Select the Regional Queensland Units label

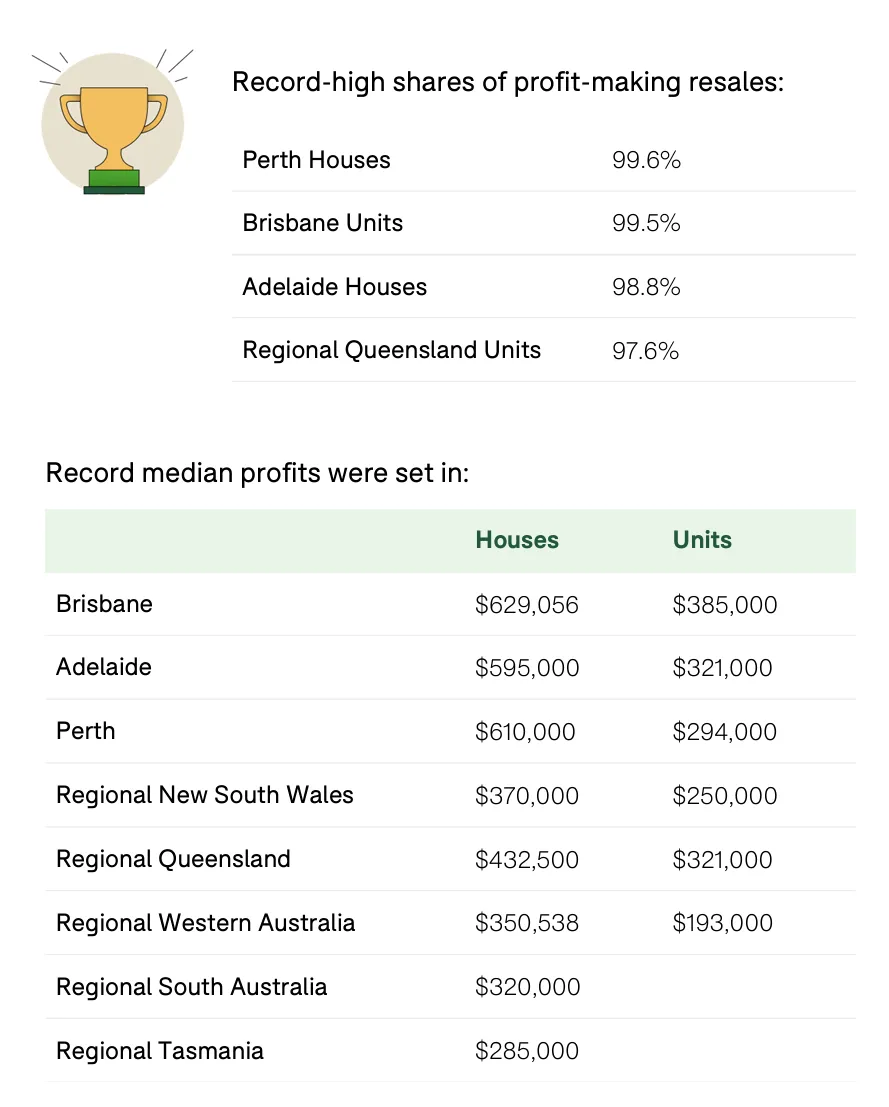pos(392,350)
